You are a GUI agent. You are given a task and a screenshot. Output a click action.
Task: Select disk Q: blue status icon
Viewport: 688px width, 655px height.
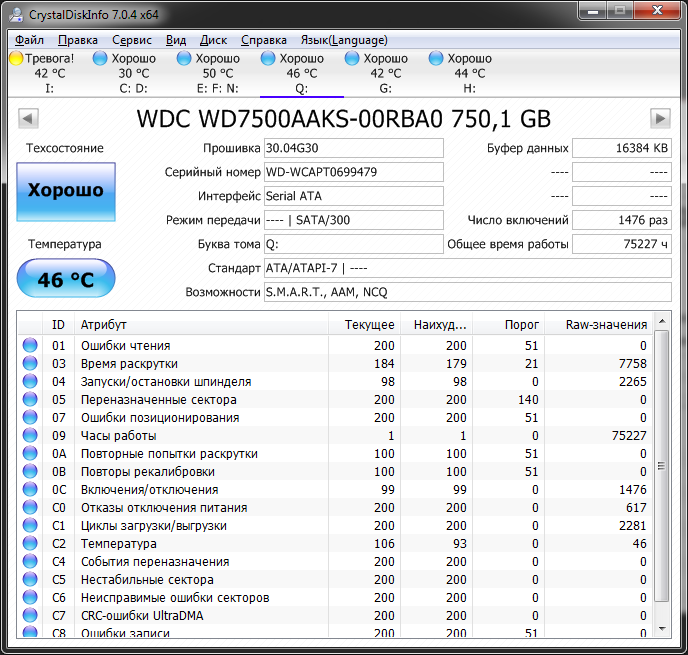click(268, 58)
